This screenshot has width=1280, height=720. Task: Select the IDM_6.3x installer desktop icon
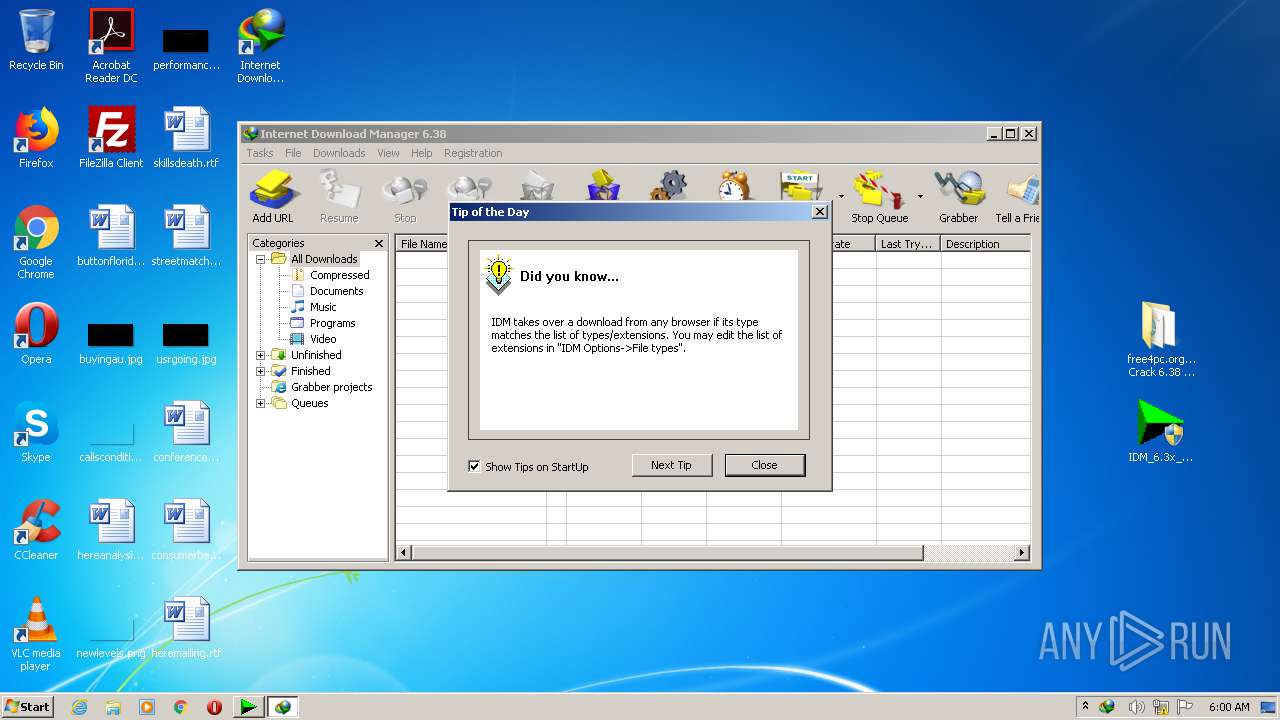pyautogui.click(x=1160, y=432)
